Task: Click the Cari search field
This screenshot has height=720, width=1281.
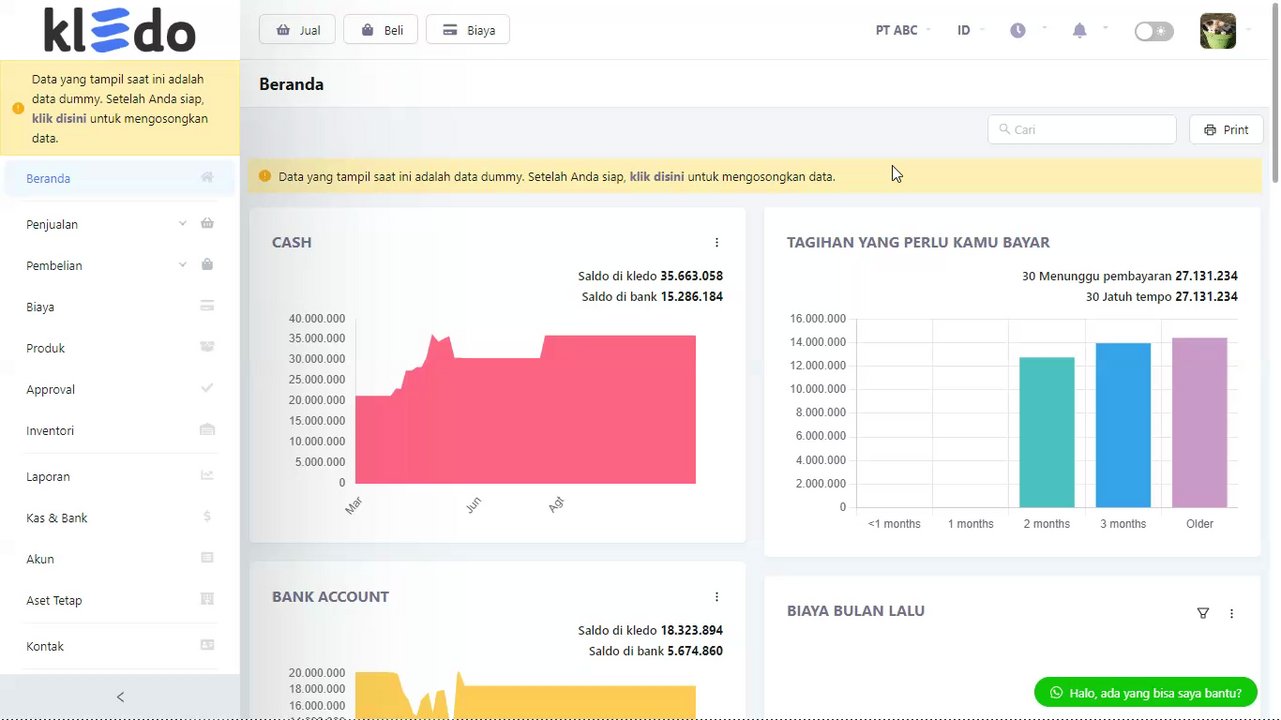Action: (1082, 130)
